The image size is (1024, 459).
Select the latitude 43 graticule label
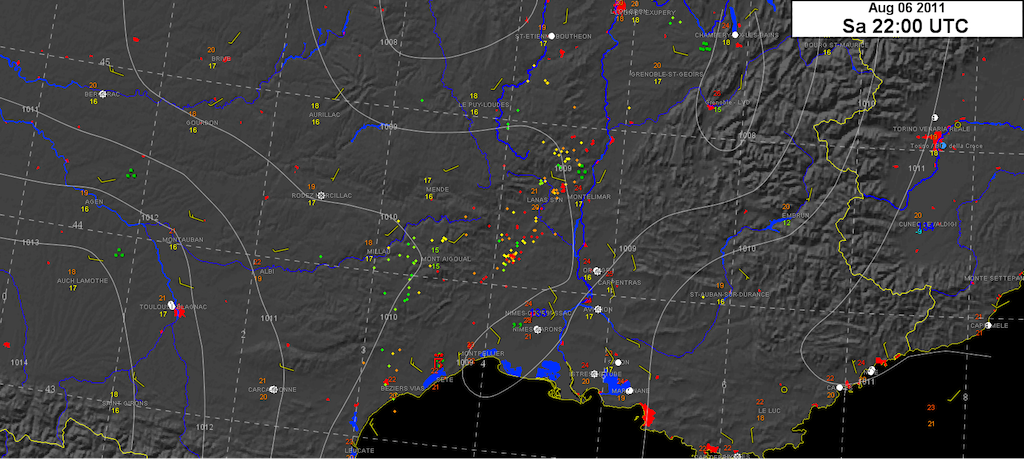51,389
